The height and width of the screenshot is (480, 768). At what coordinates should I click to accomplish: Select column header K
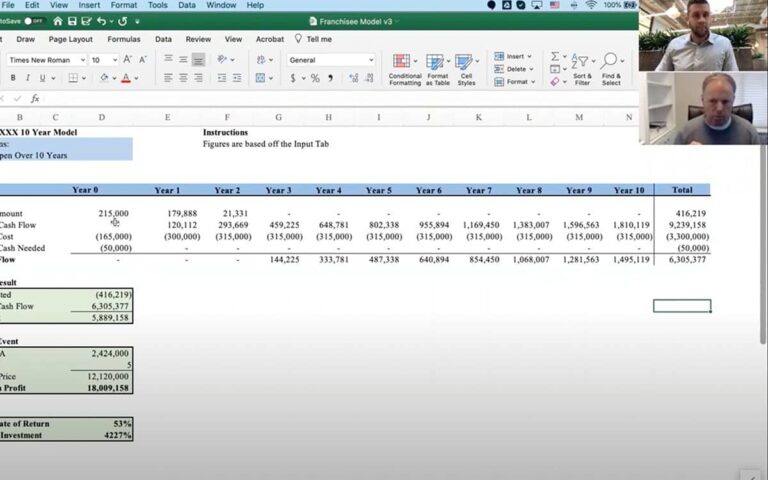(x=479, y=117)
